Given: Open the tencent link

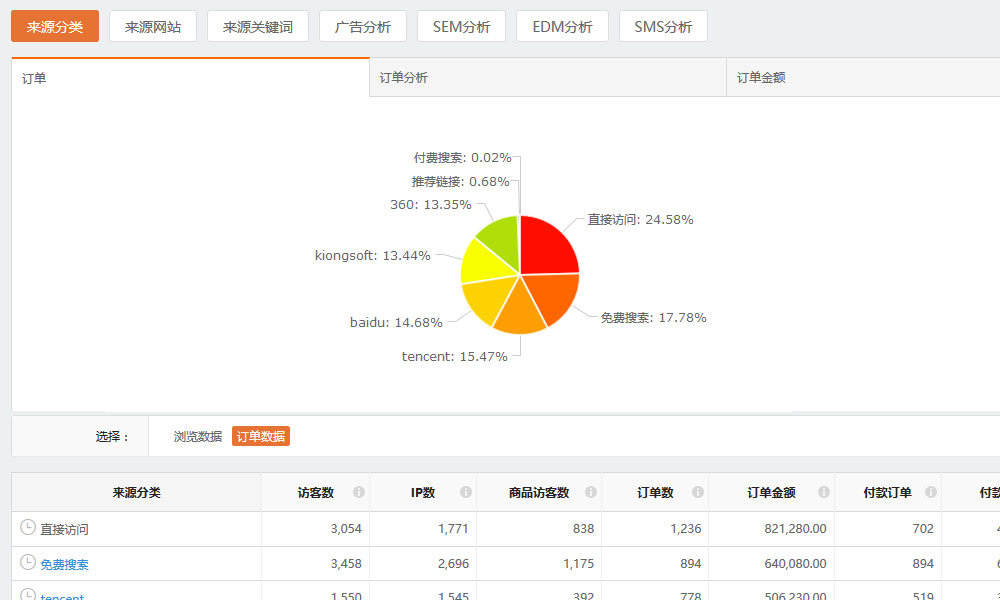Looking at the screenshot, I should point(62,596).
